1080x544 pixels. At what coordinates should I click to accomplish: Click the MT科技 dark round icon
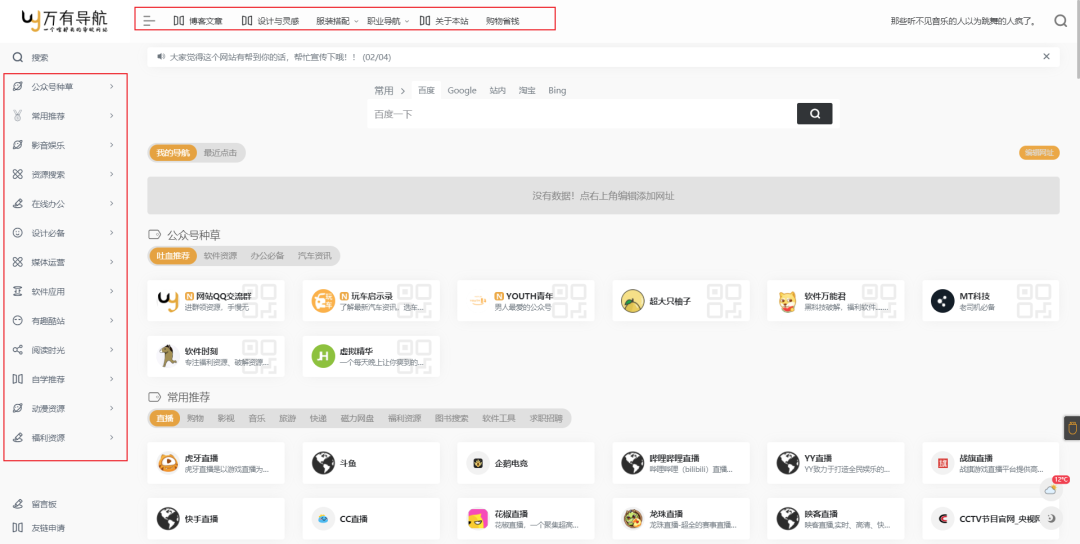[942, 300]
